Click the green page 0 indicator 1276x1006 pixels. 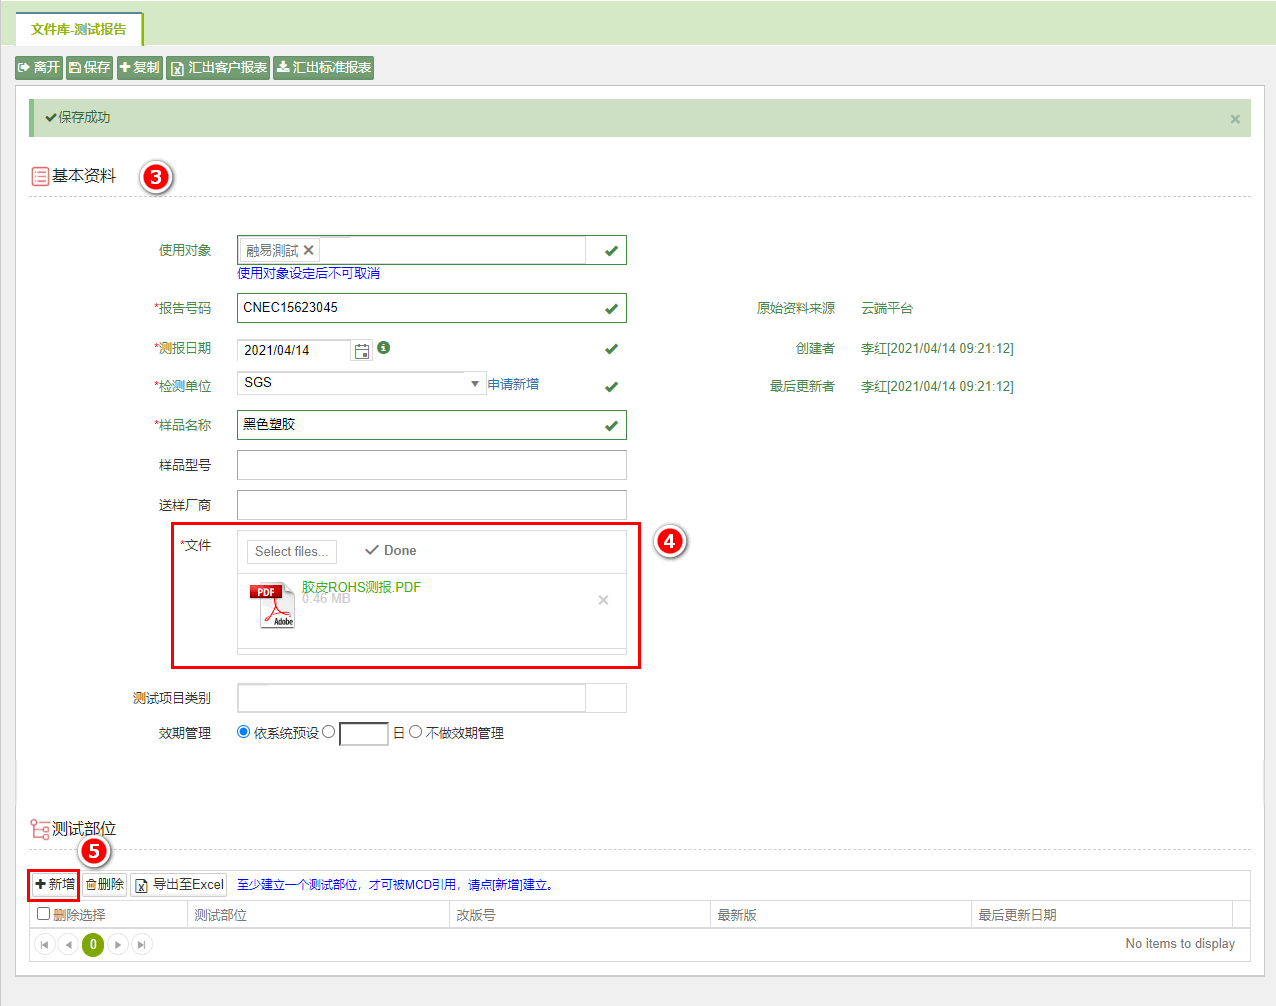tap(93, 944)
